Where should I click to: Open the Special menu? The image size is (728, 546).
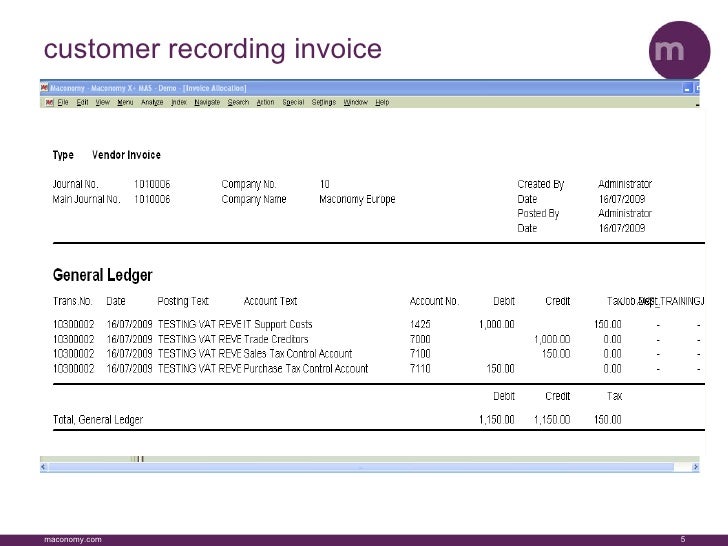click(x=293, y=103)
